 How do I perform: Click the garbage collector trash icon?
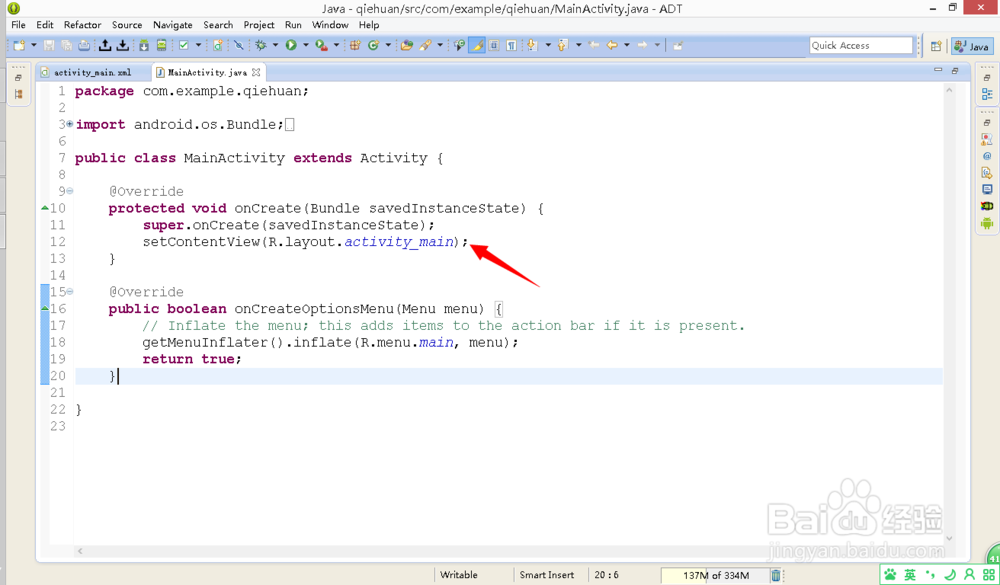click(776, 575)
